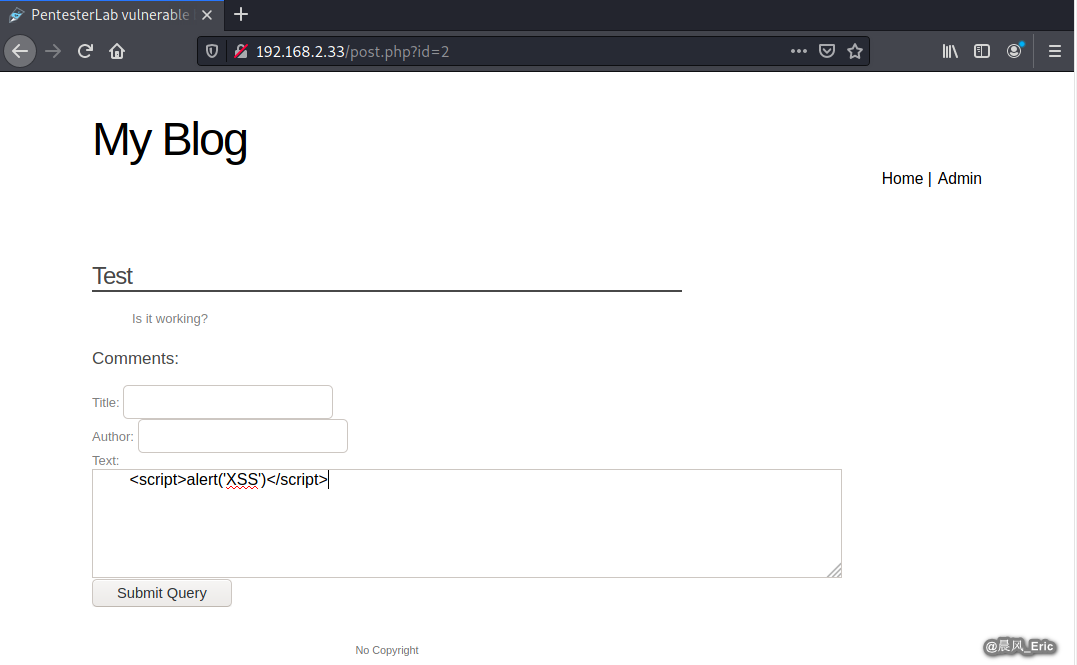Open a new browser tab

240,14
